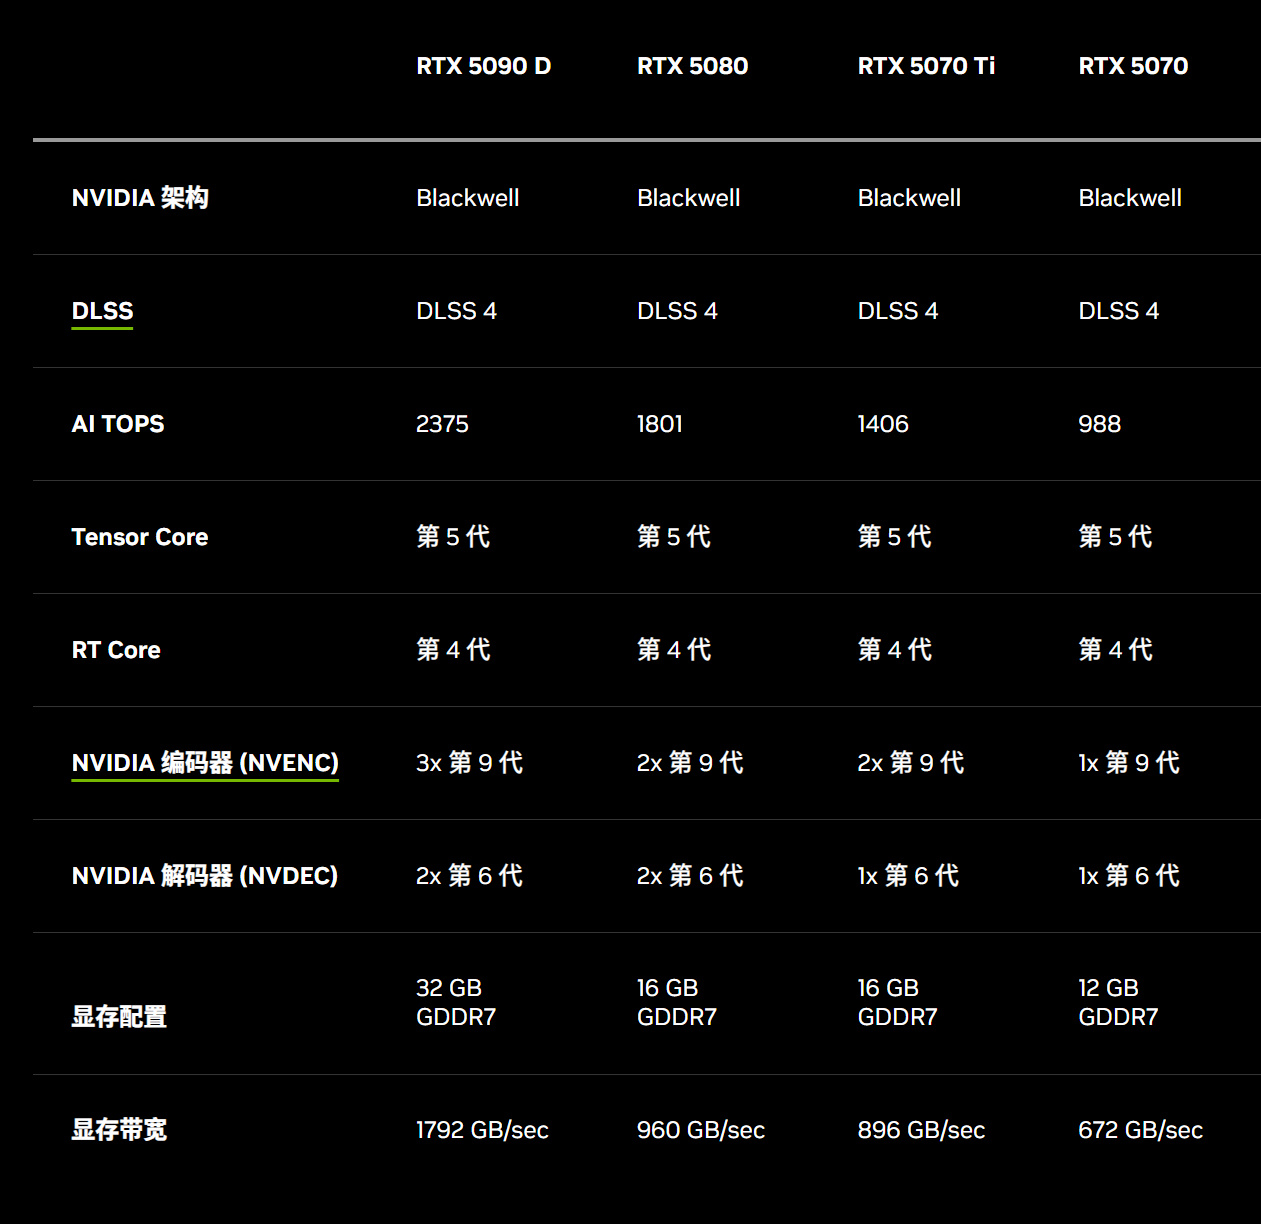Select the RTX 5070 Ti column header
Viewport: 1261px width, 1224px height.
coord(926,66)
